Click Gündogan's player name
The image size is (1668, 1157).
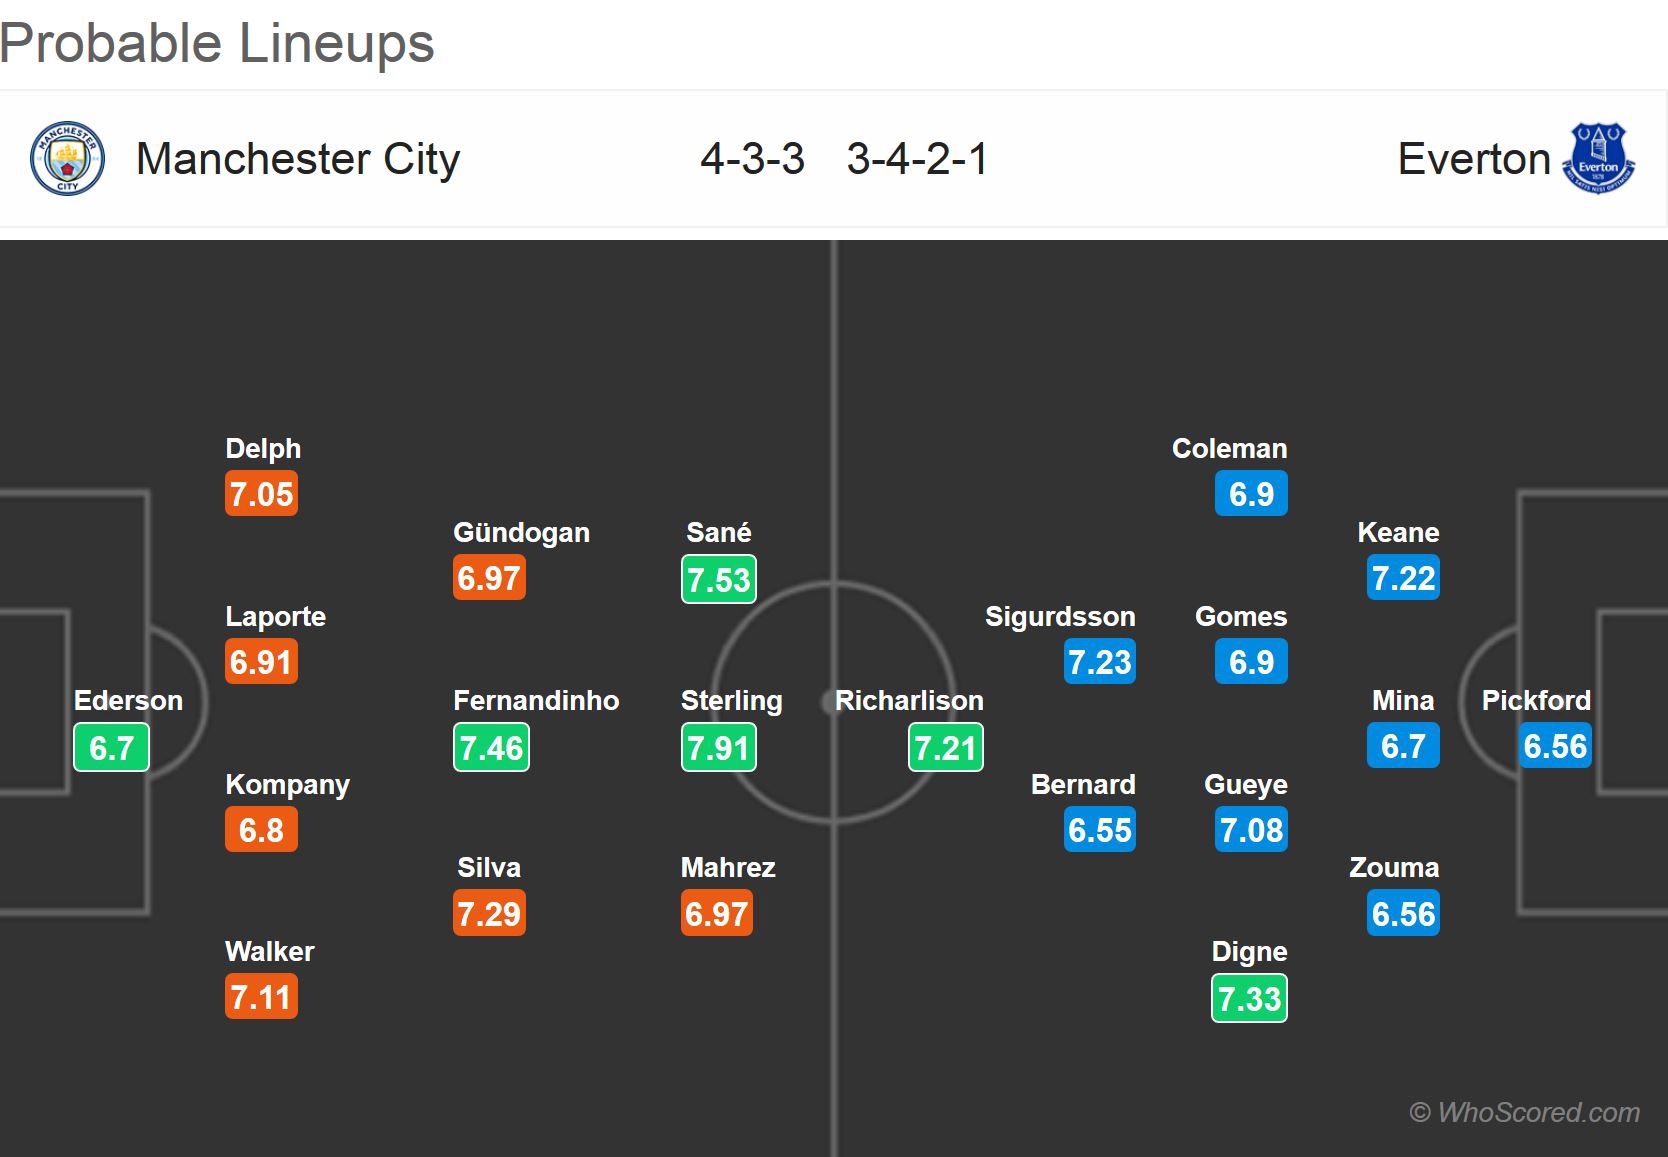click(x=521, y=532)
